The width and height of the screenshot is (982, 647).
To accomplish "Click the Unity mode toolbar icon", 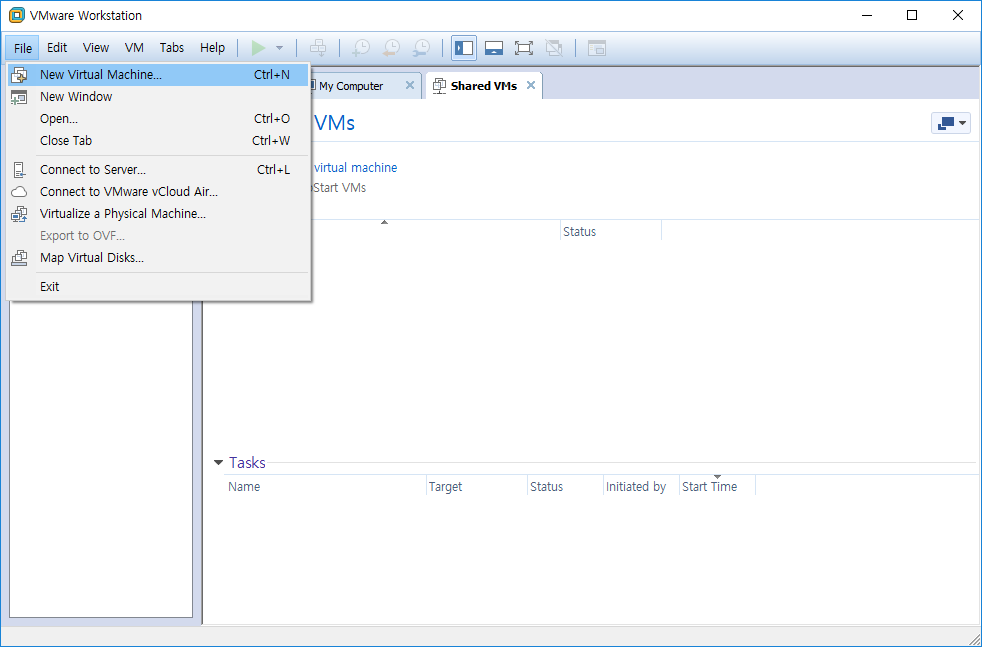I will click(x=554, y=48).
